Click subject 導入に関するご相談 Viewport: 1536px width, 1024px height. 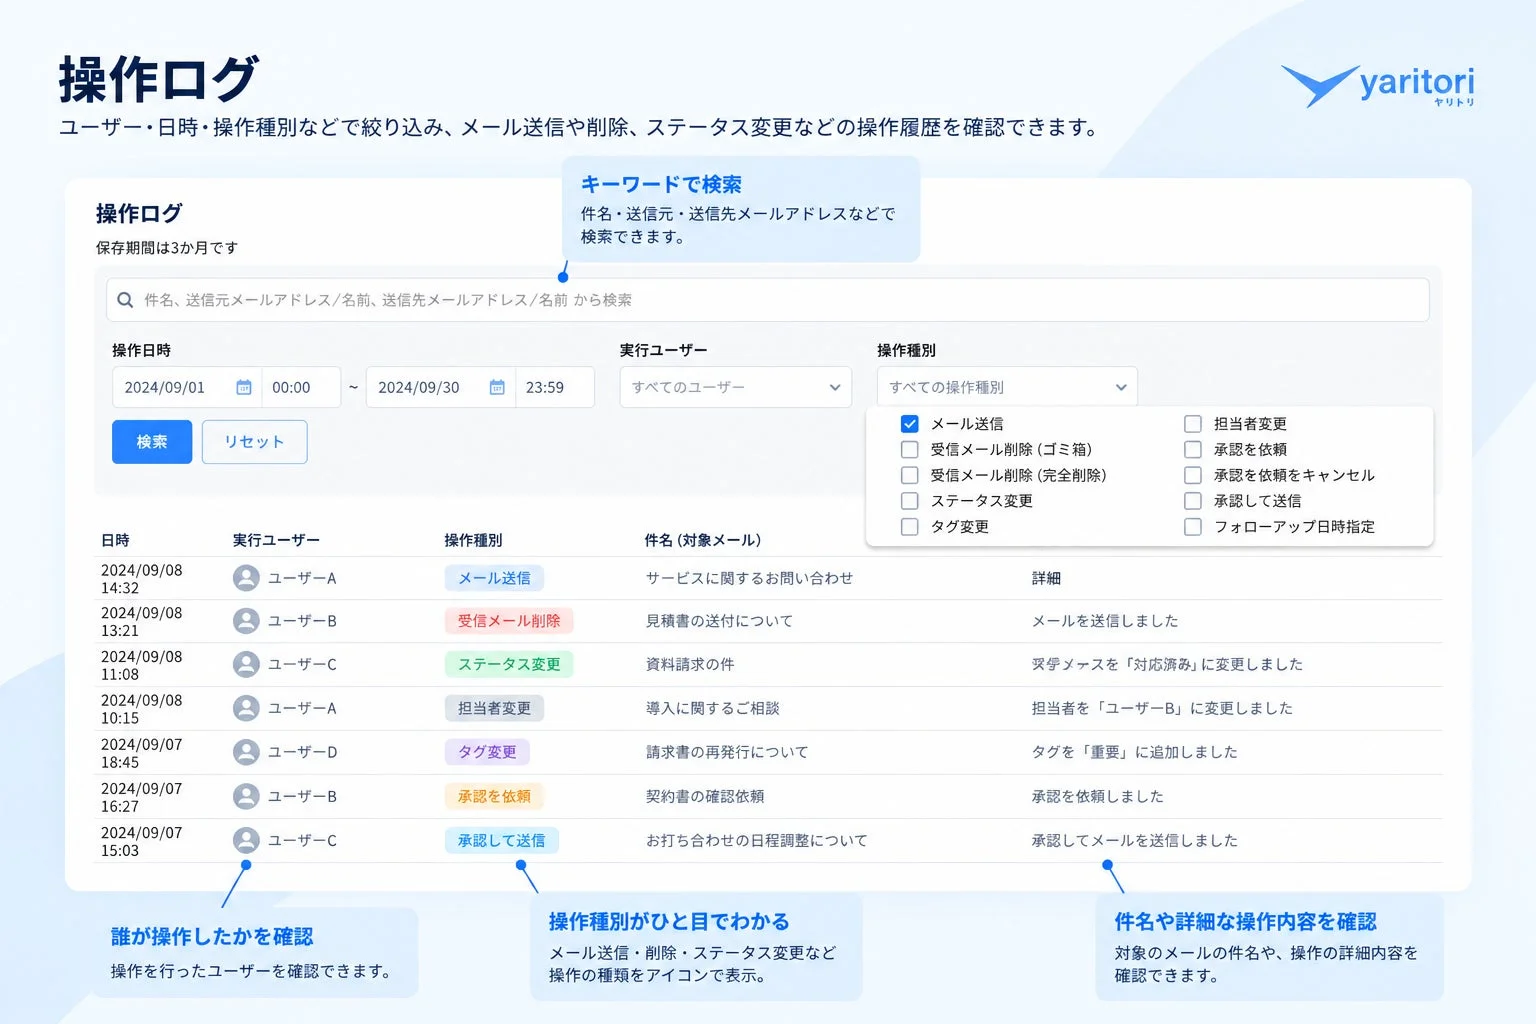(712, 708)
